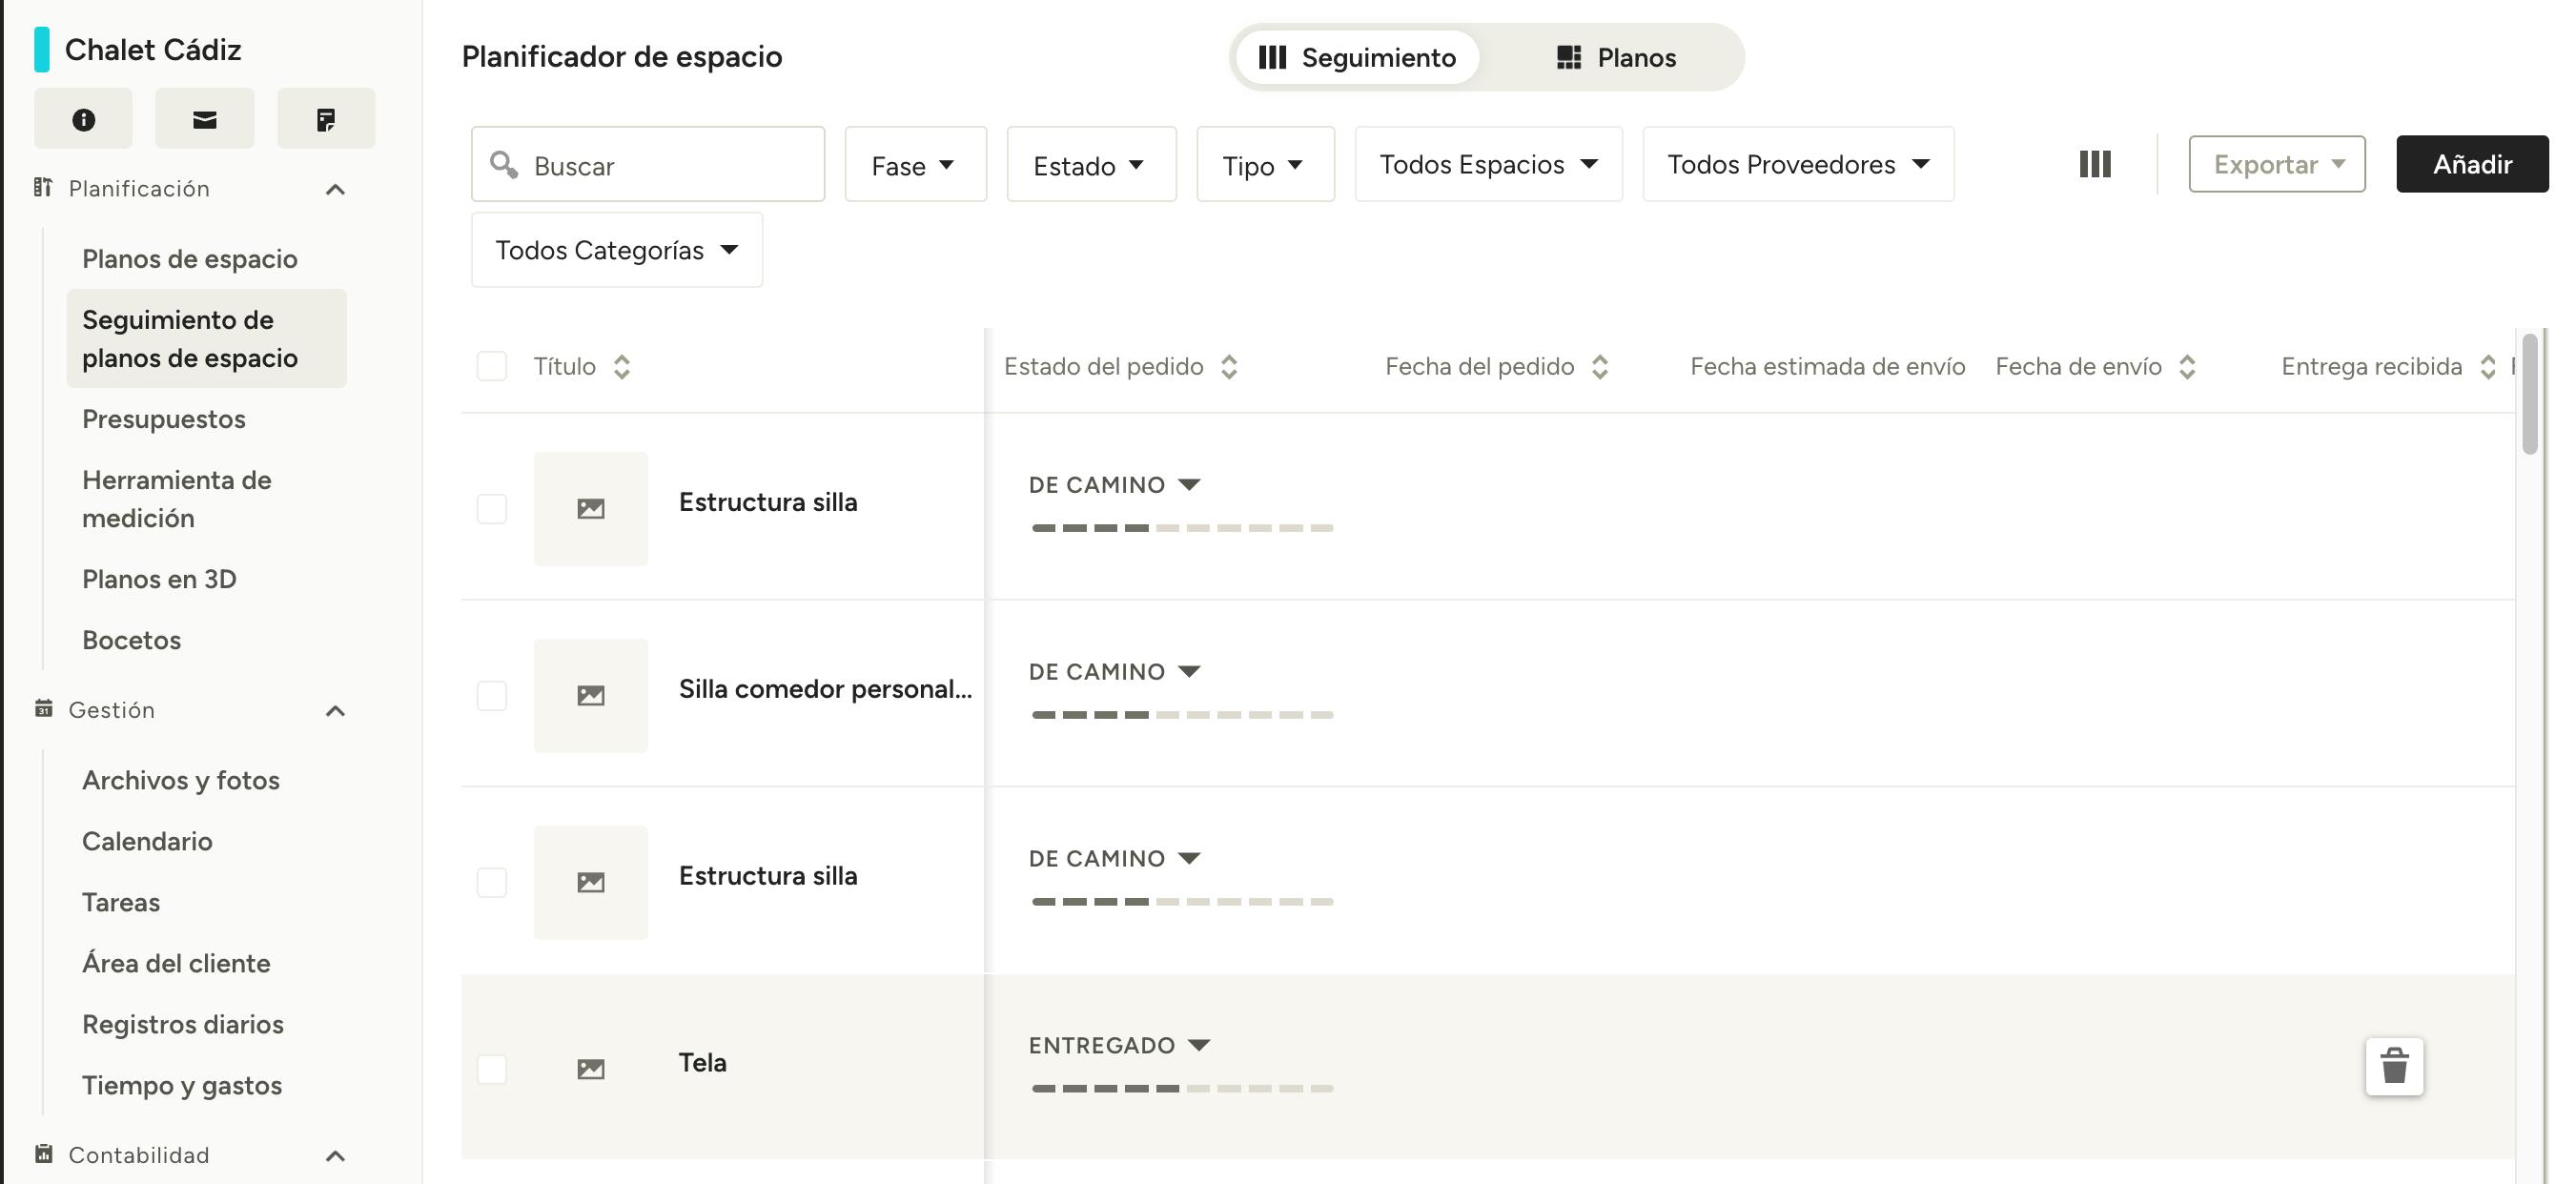Click the notes icon button in sidebar
This screenshot has height=1184, width=2576.
click(325, 119)
